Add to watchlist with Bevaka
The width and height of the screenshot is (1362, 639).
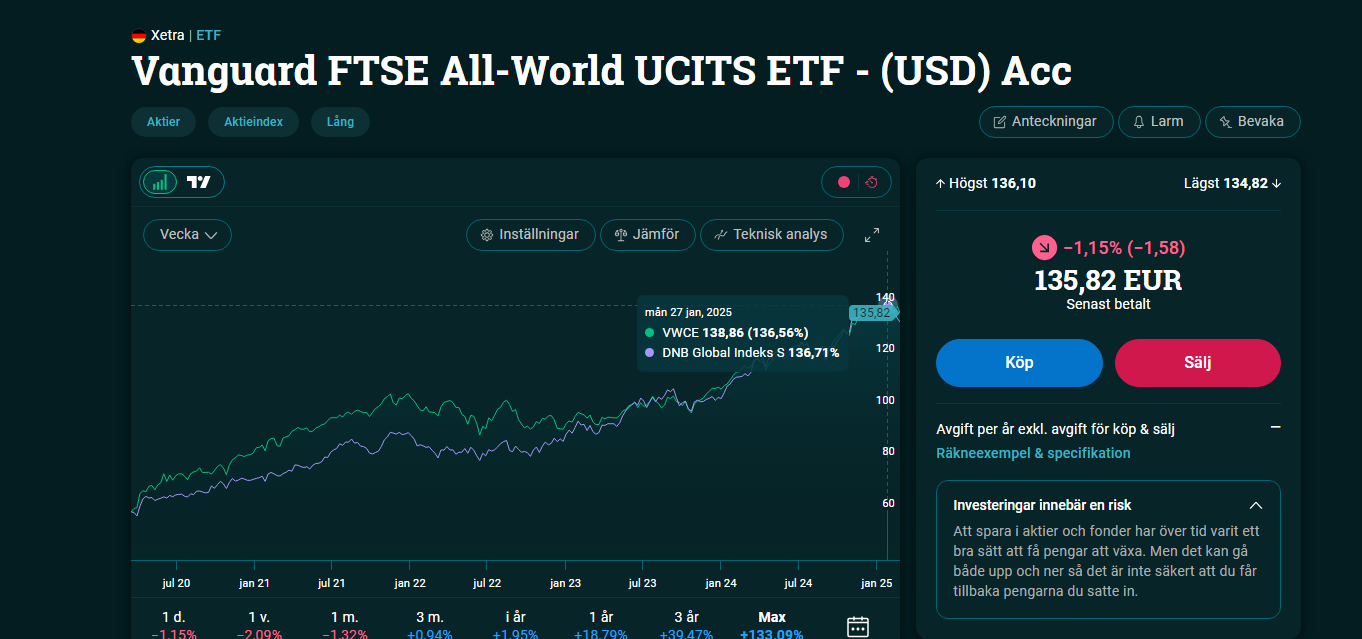pyautogui.click(x=1252, y=122)
